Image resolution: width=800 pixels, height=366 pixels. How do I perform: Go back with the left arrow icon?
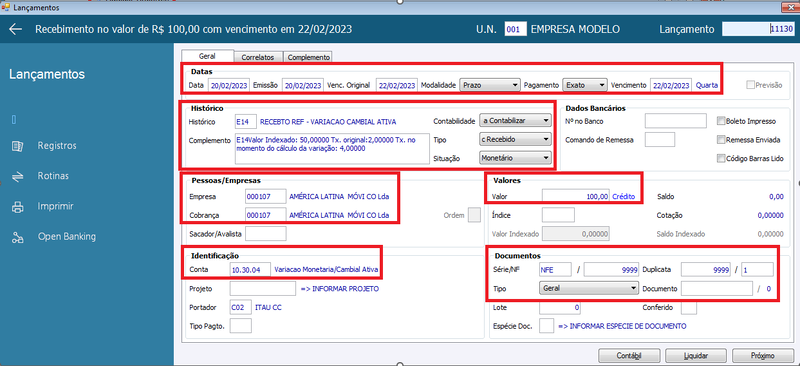tap(15, 29)
